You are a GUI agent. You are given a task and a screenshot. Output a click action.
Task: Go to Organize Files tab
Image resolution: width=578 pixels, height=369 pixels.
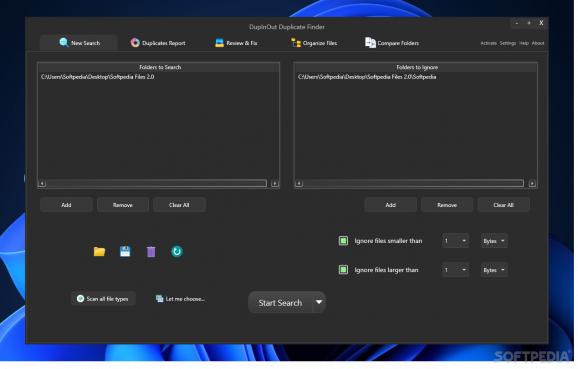tap(314, 43)
